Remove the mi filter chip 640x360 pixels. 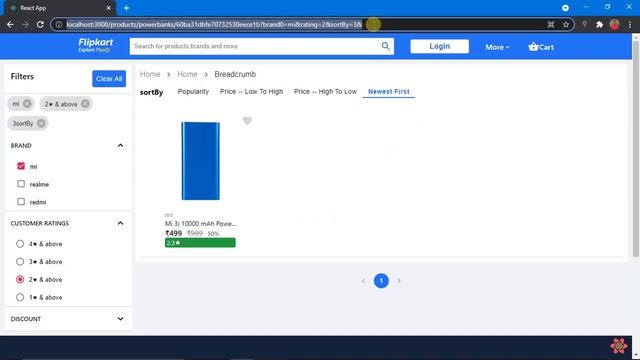pos(27,104)
